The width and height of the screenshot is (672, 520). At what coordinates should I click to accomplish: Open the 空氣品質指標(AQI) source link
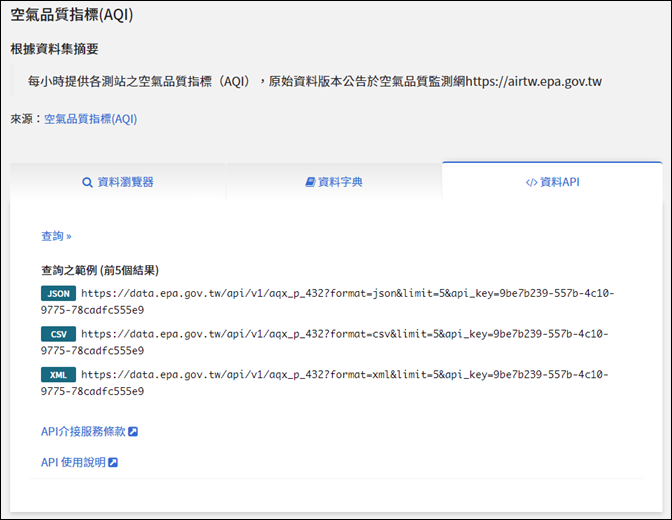click(x=90, y=119)
